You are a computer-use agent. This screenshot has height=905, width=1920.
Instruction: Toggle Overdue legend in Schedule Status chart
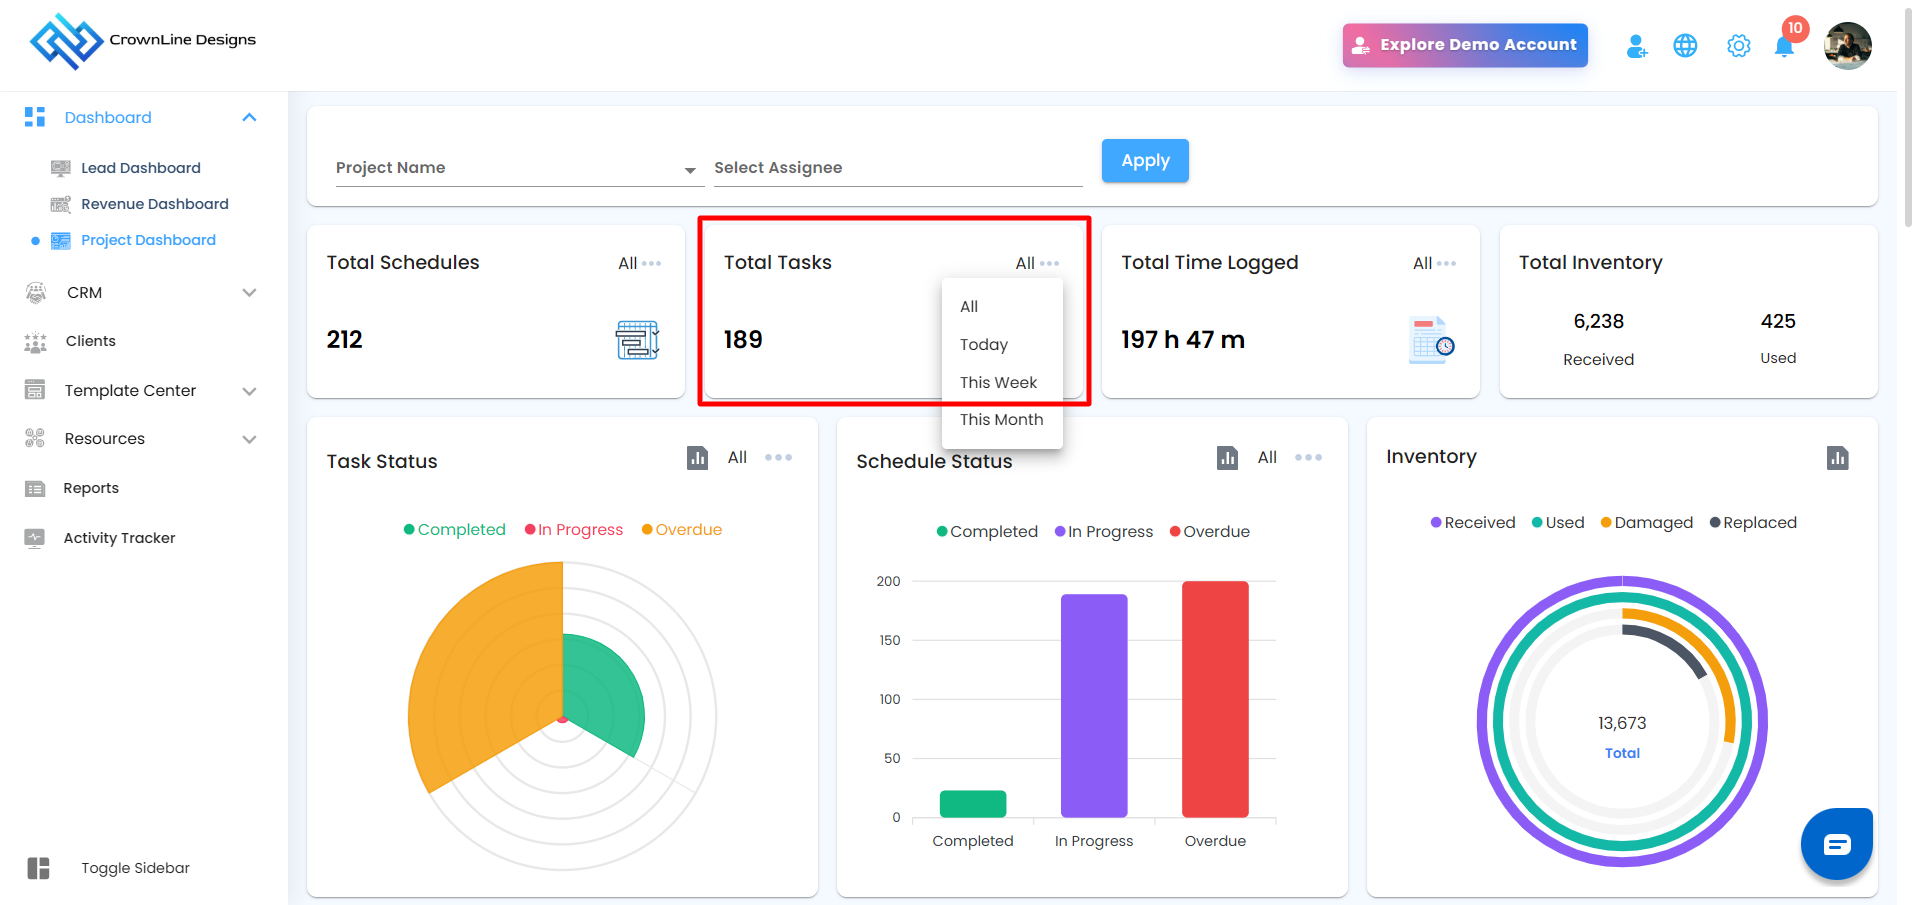pos(1210,532)
